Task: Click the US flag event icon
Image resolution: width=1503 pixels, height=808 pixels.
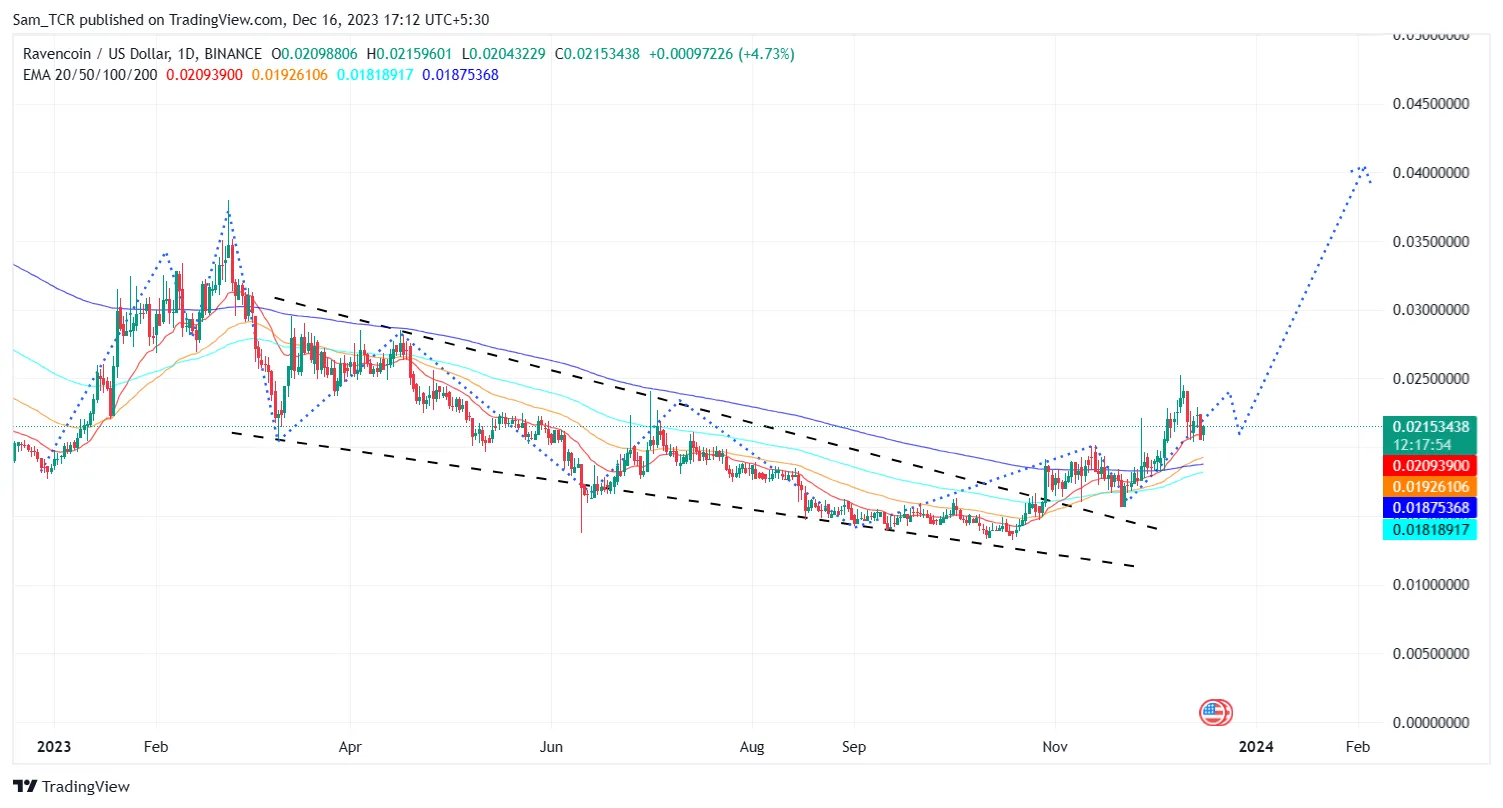Action: tap(1215, 712)
